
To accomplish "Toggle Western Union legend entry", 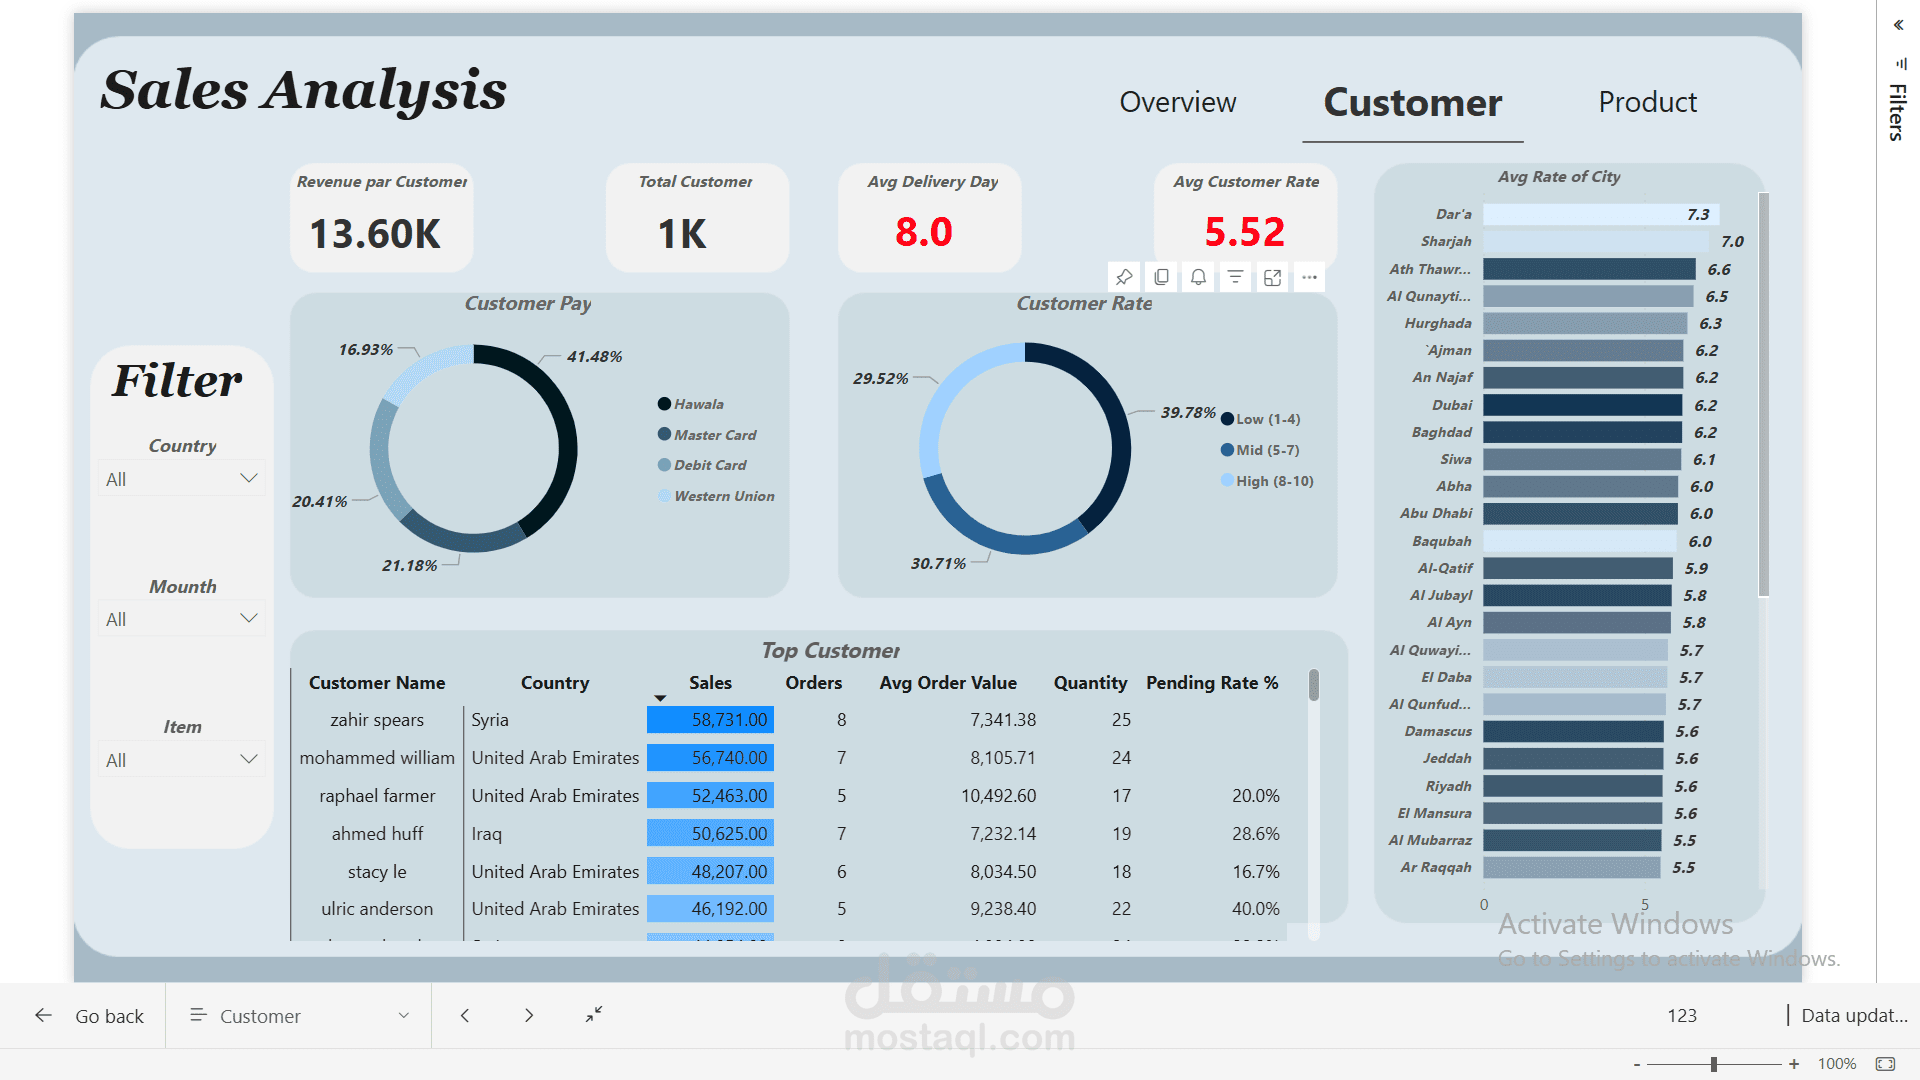I will click(716, 496).
